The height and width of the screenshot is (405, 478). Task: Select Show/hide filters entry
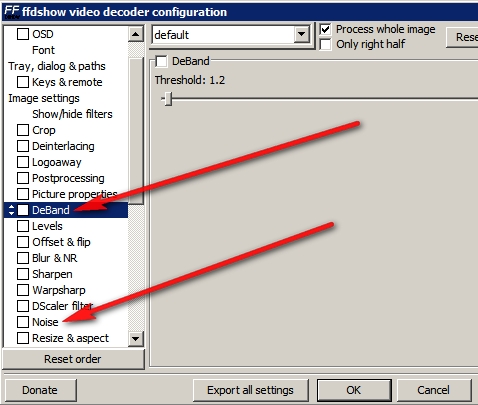coord(72,114)
